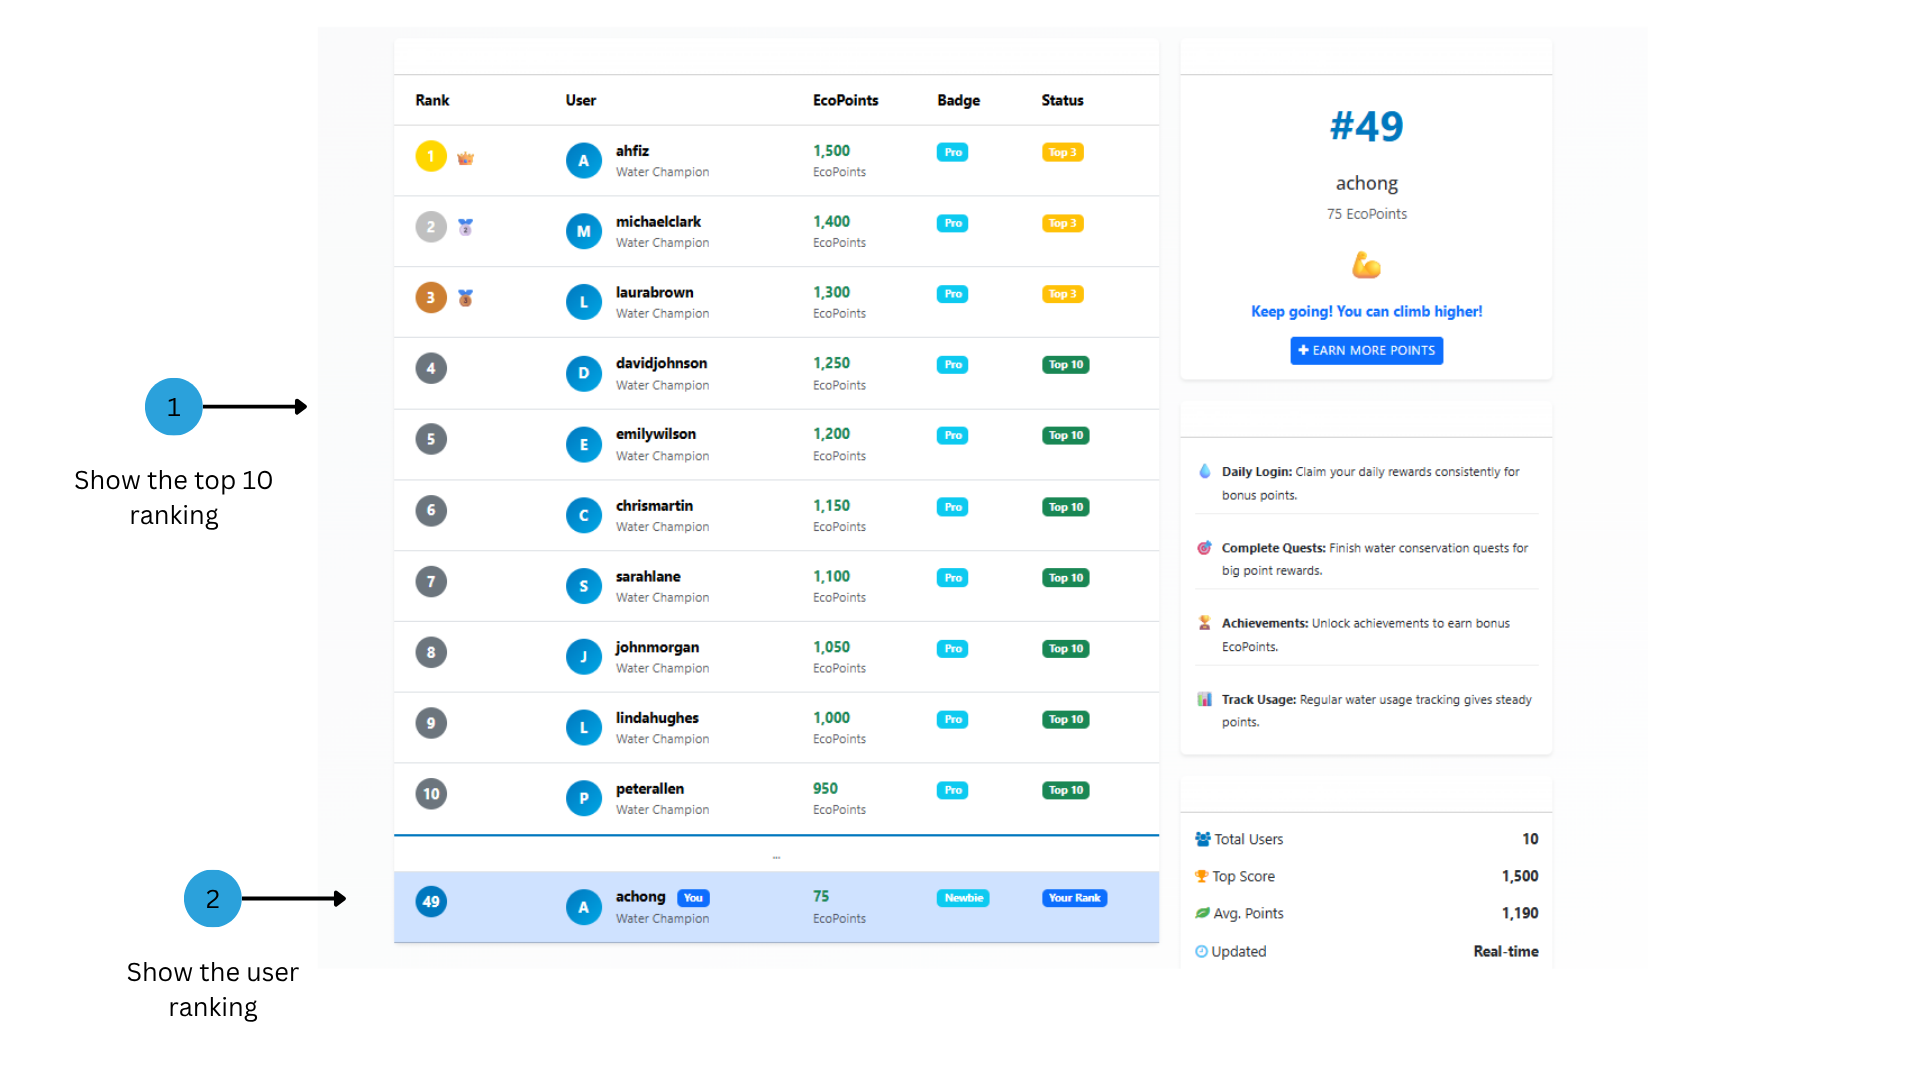Click the Real-time value next to Updated
1920x1080 pixels.
(x=1505, y=951)
